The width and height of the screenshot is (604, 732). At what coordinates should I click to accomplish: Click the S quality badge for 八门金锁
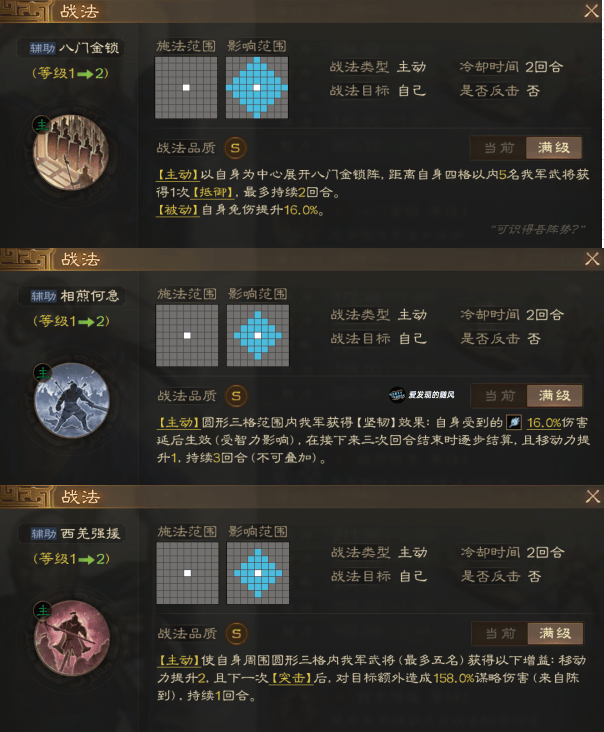(235, 148)
